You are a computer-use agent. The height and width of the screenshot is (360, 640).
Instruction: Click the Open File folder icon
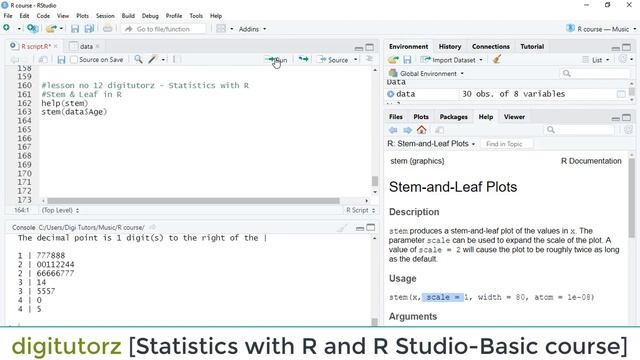click(x=51, y=29)
